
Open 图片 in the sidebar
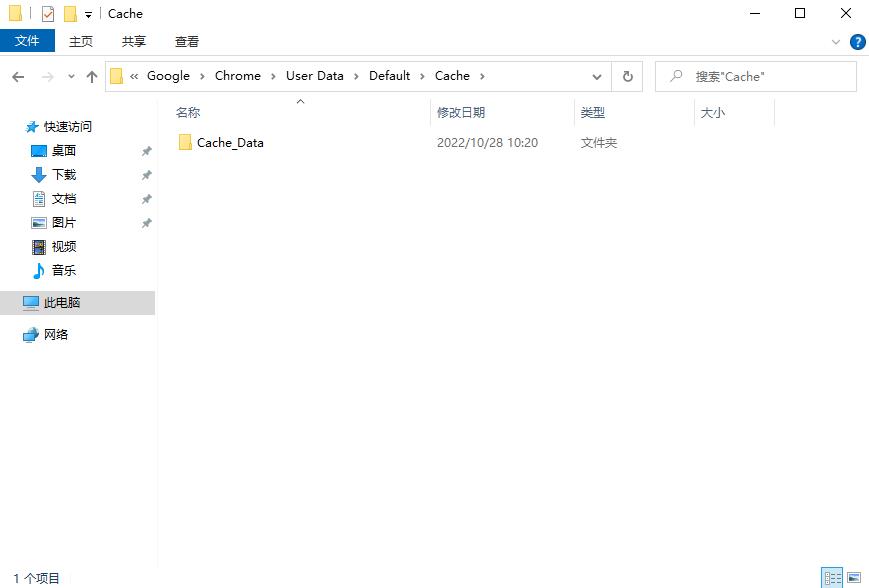(x=64, y=222)
